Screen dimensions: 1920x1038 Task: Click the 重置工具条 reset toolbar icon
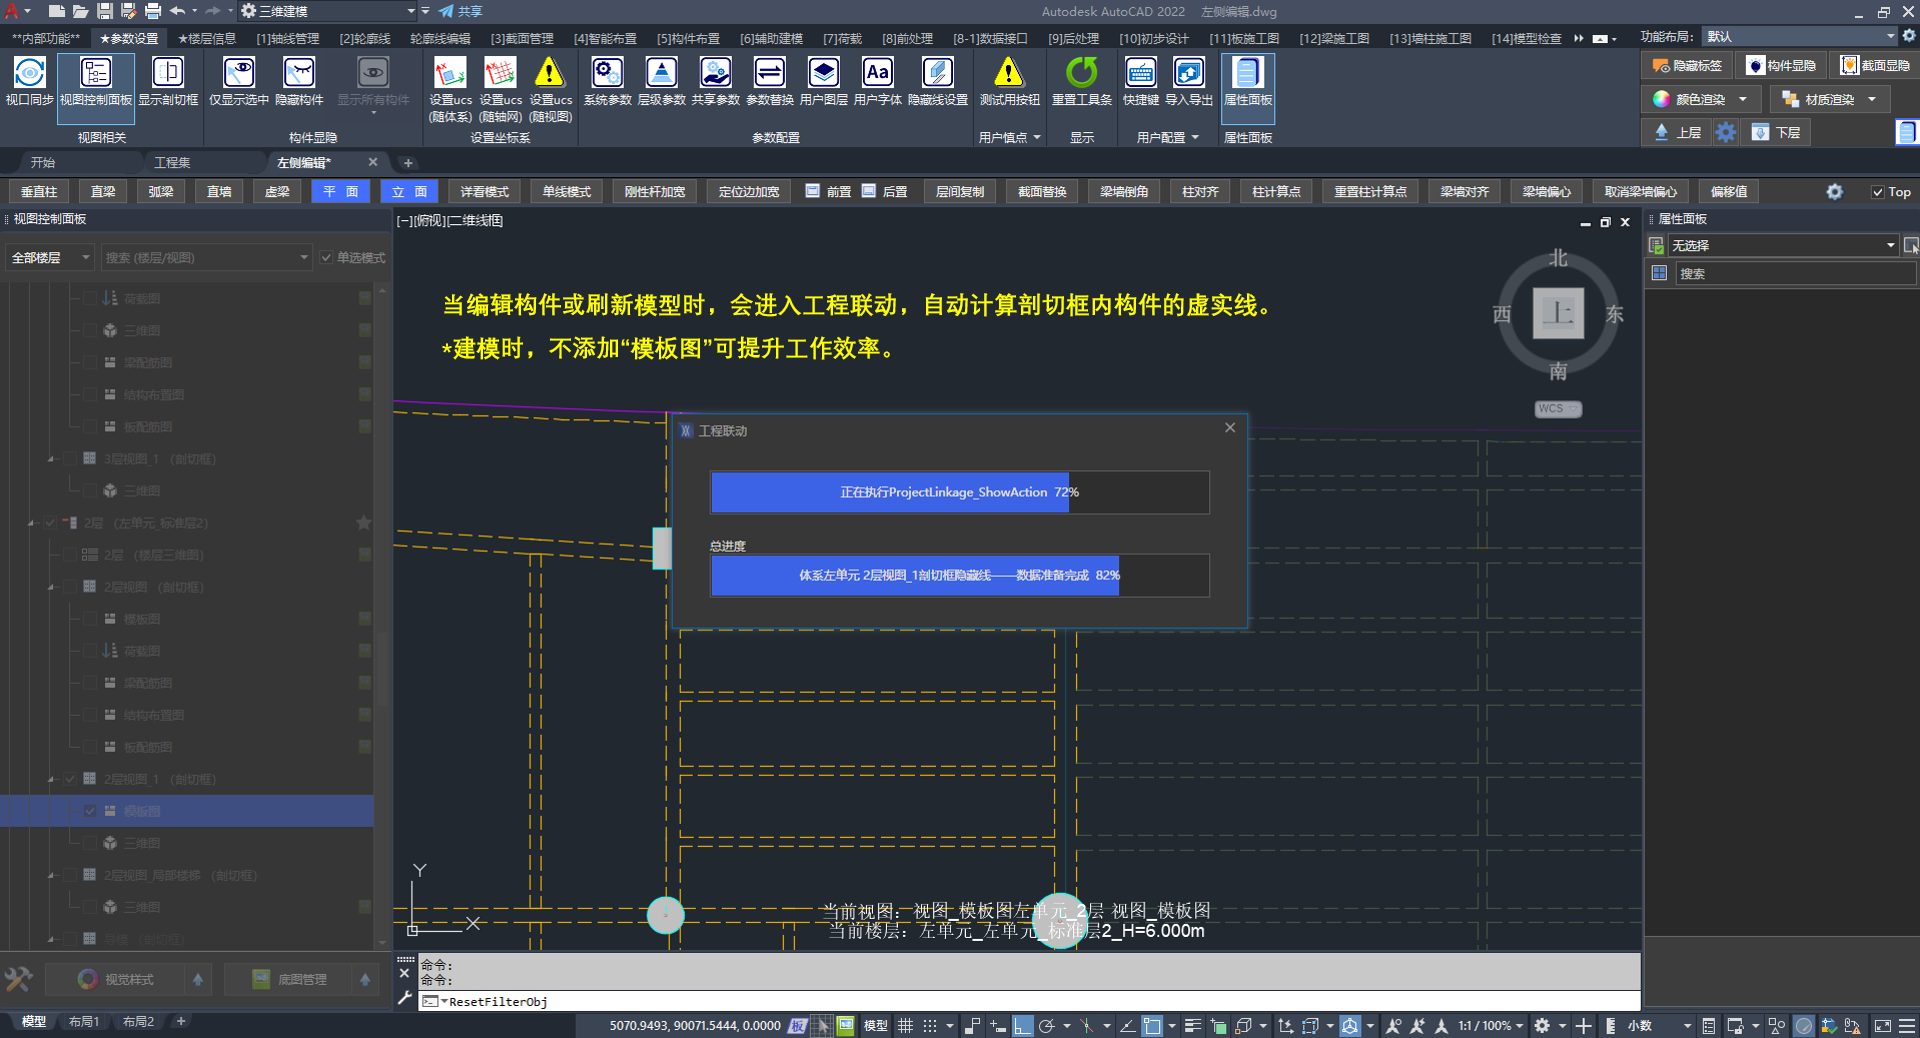[1081, 81]
